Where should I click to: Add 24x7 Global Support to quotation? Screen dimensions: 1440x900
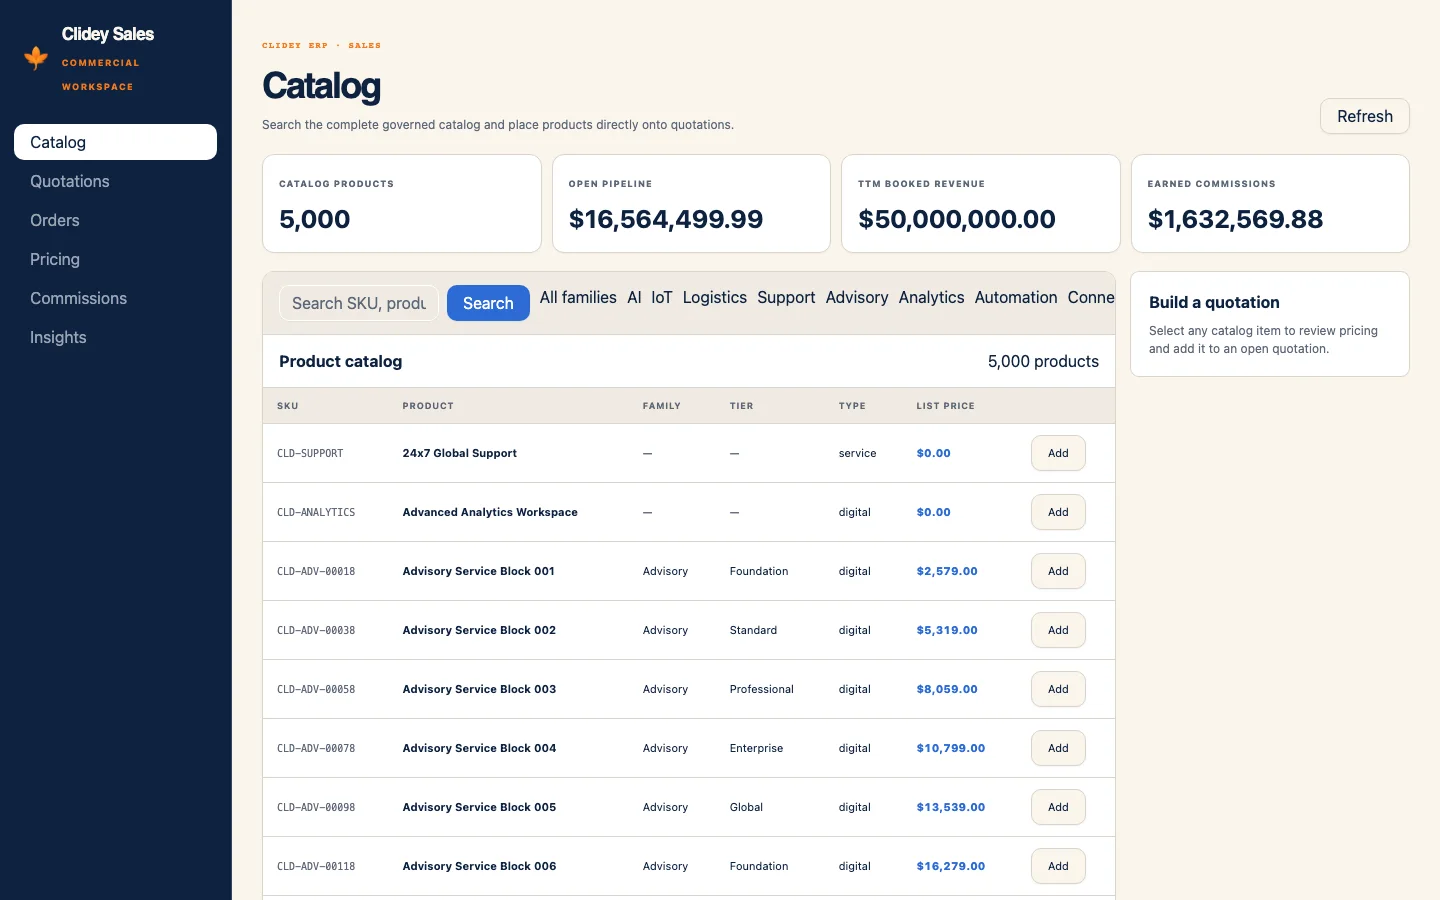click(1058, 453)
